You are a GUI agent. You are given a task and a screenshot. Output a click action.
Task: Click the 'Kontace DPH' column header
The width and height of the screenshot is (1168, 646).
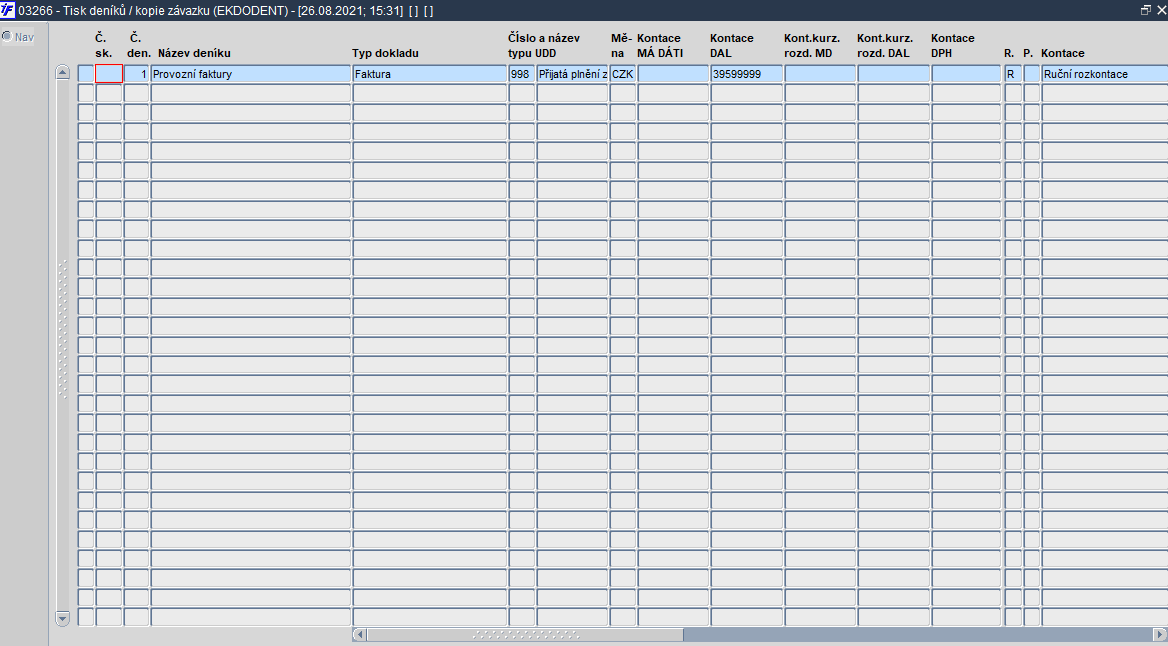click(953, 45)
